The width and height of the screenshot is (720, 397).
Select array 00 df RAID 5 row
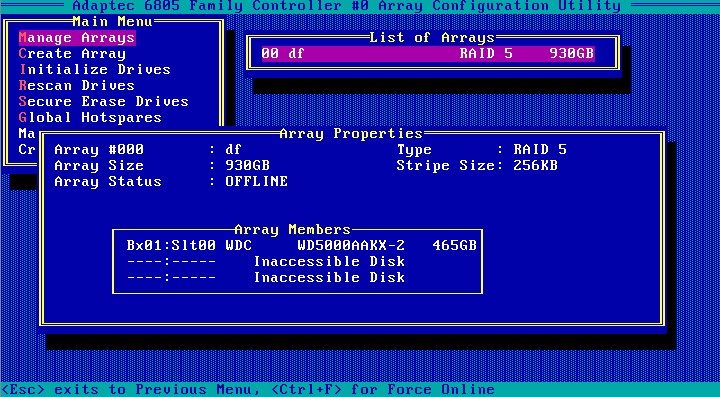428,54
